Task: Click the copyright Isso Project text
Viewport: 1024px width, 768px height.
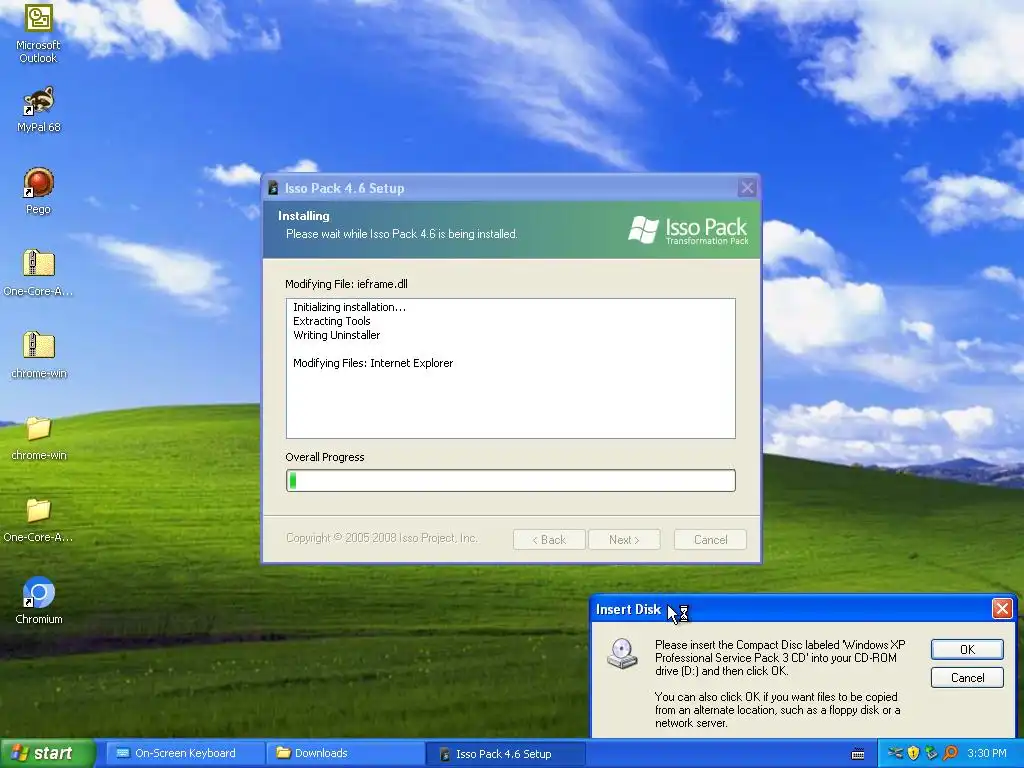Action: (381, 538)
